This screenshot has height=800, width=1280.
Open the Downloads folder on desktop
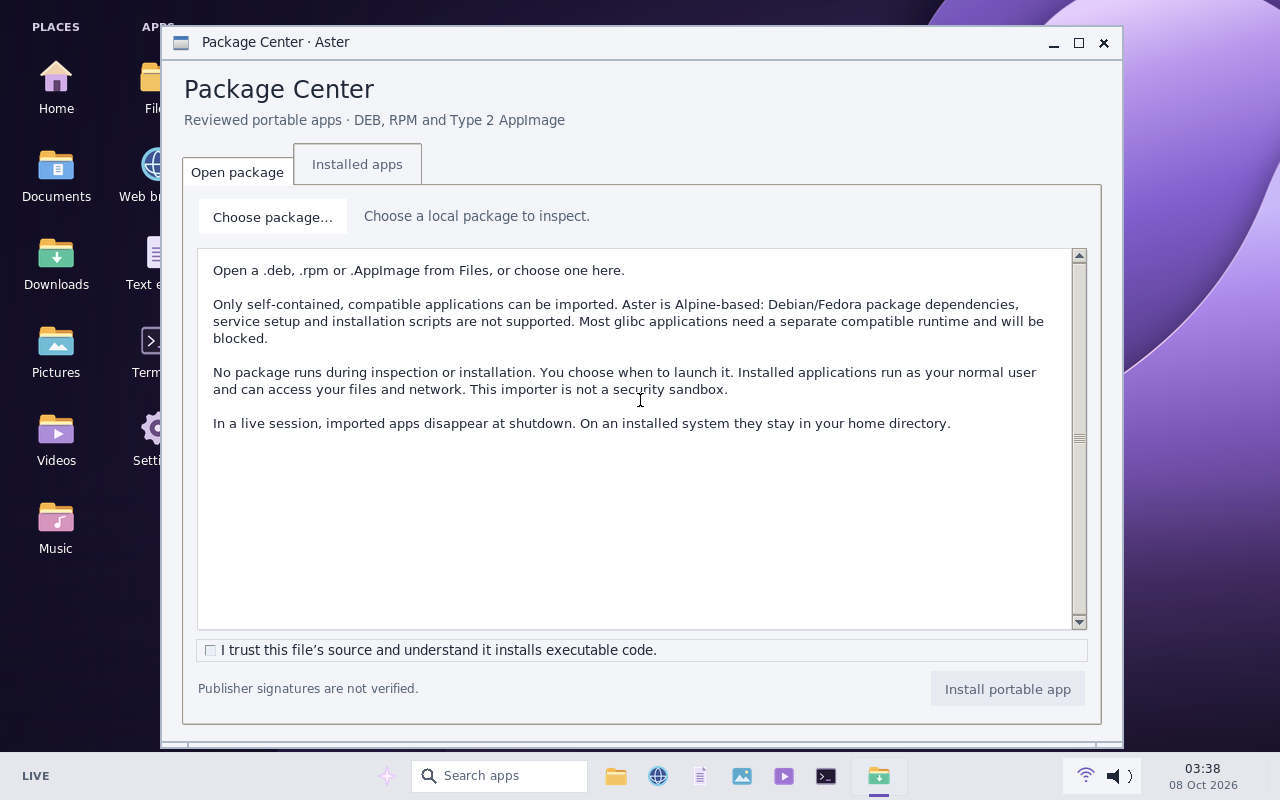56,264
